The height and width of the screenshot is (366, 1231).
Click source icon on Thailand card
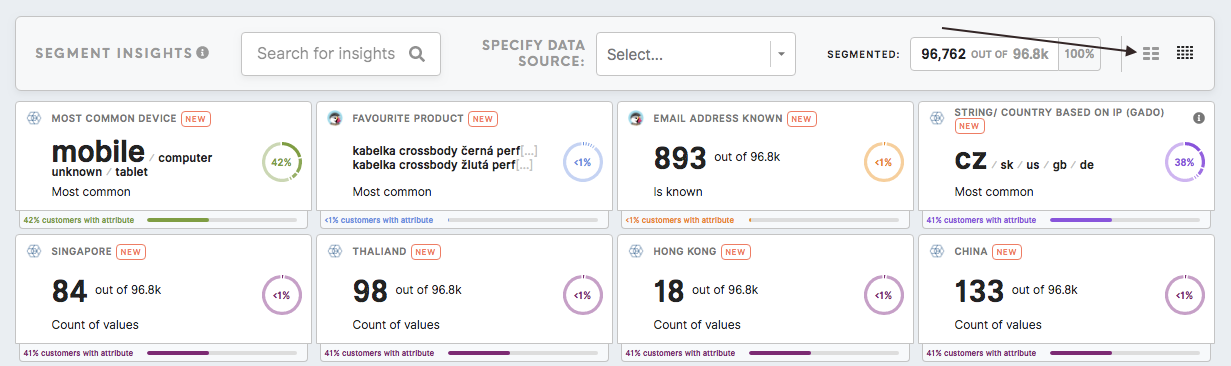pyautogui.click(x=335, y=252)
